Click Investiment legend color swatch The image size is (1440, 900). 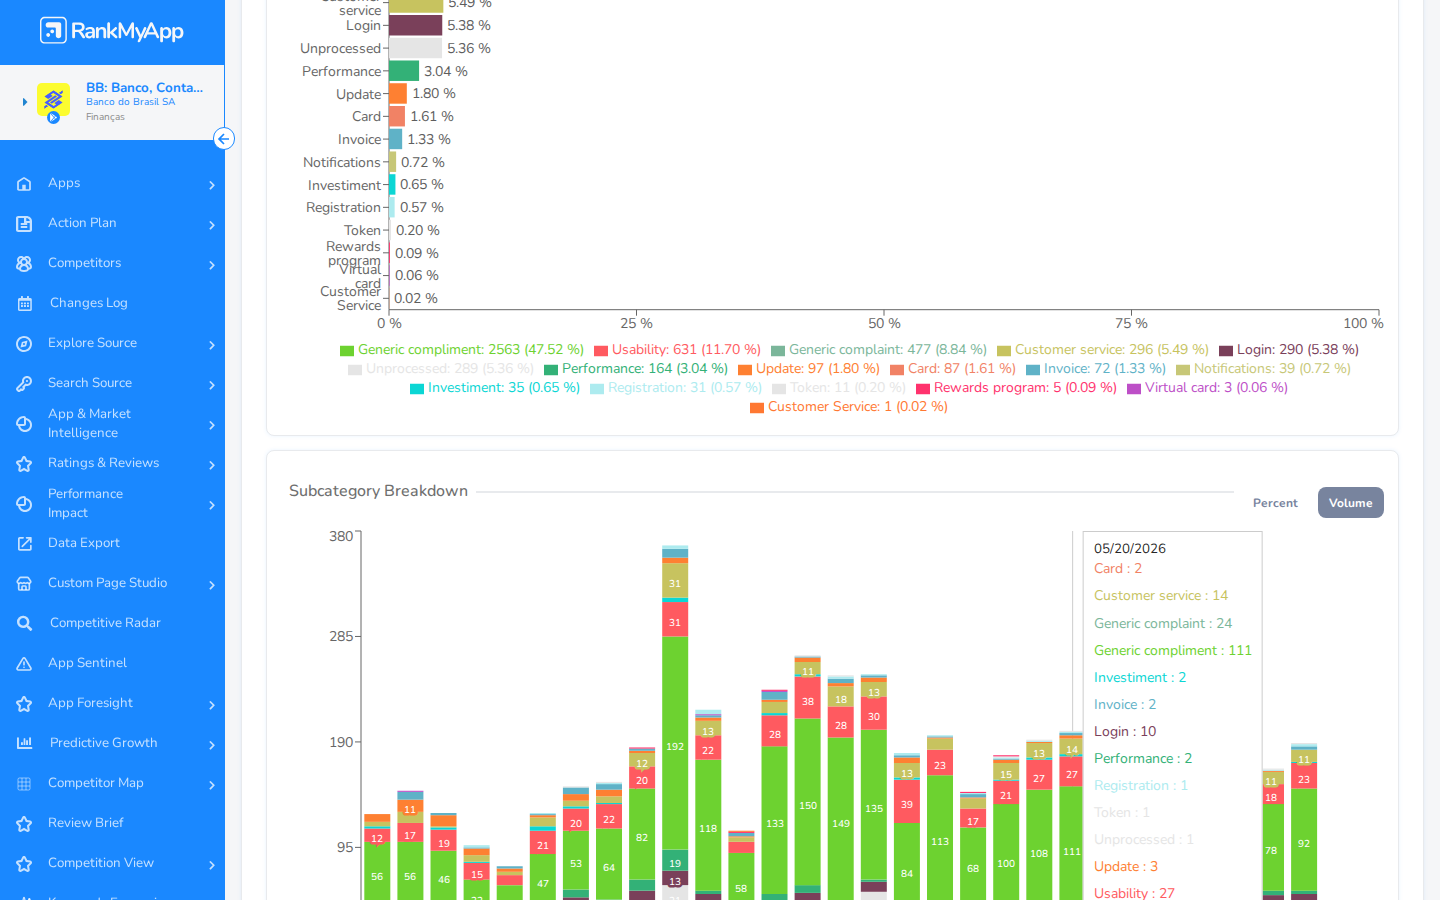click(417, 389)
